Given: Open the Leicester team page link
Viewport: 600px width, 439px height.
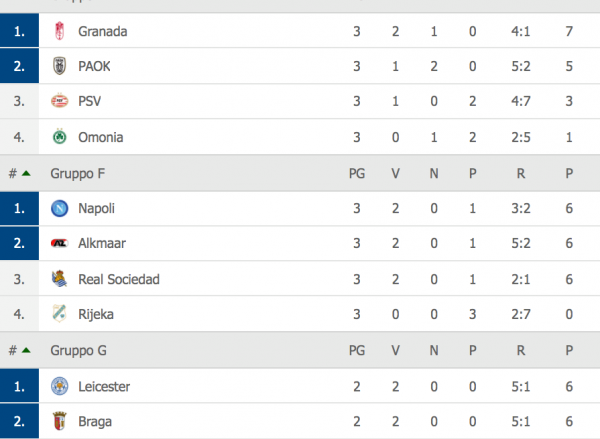Looking at the screenshot, I should 104,386.
